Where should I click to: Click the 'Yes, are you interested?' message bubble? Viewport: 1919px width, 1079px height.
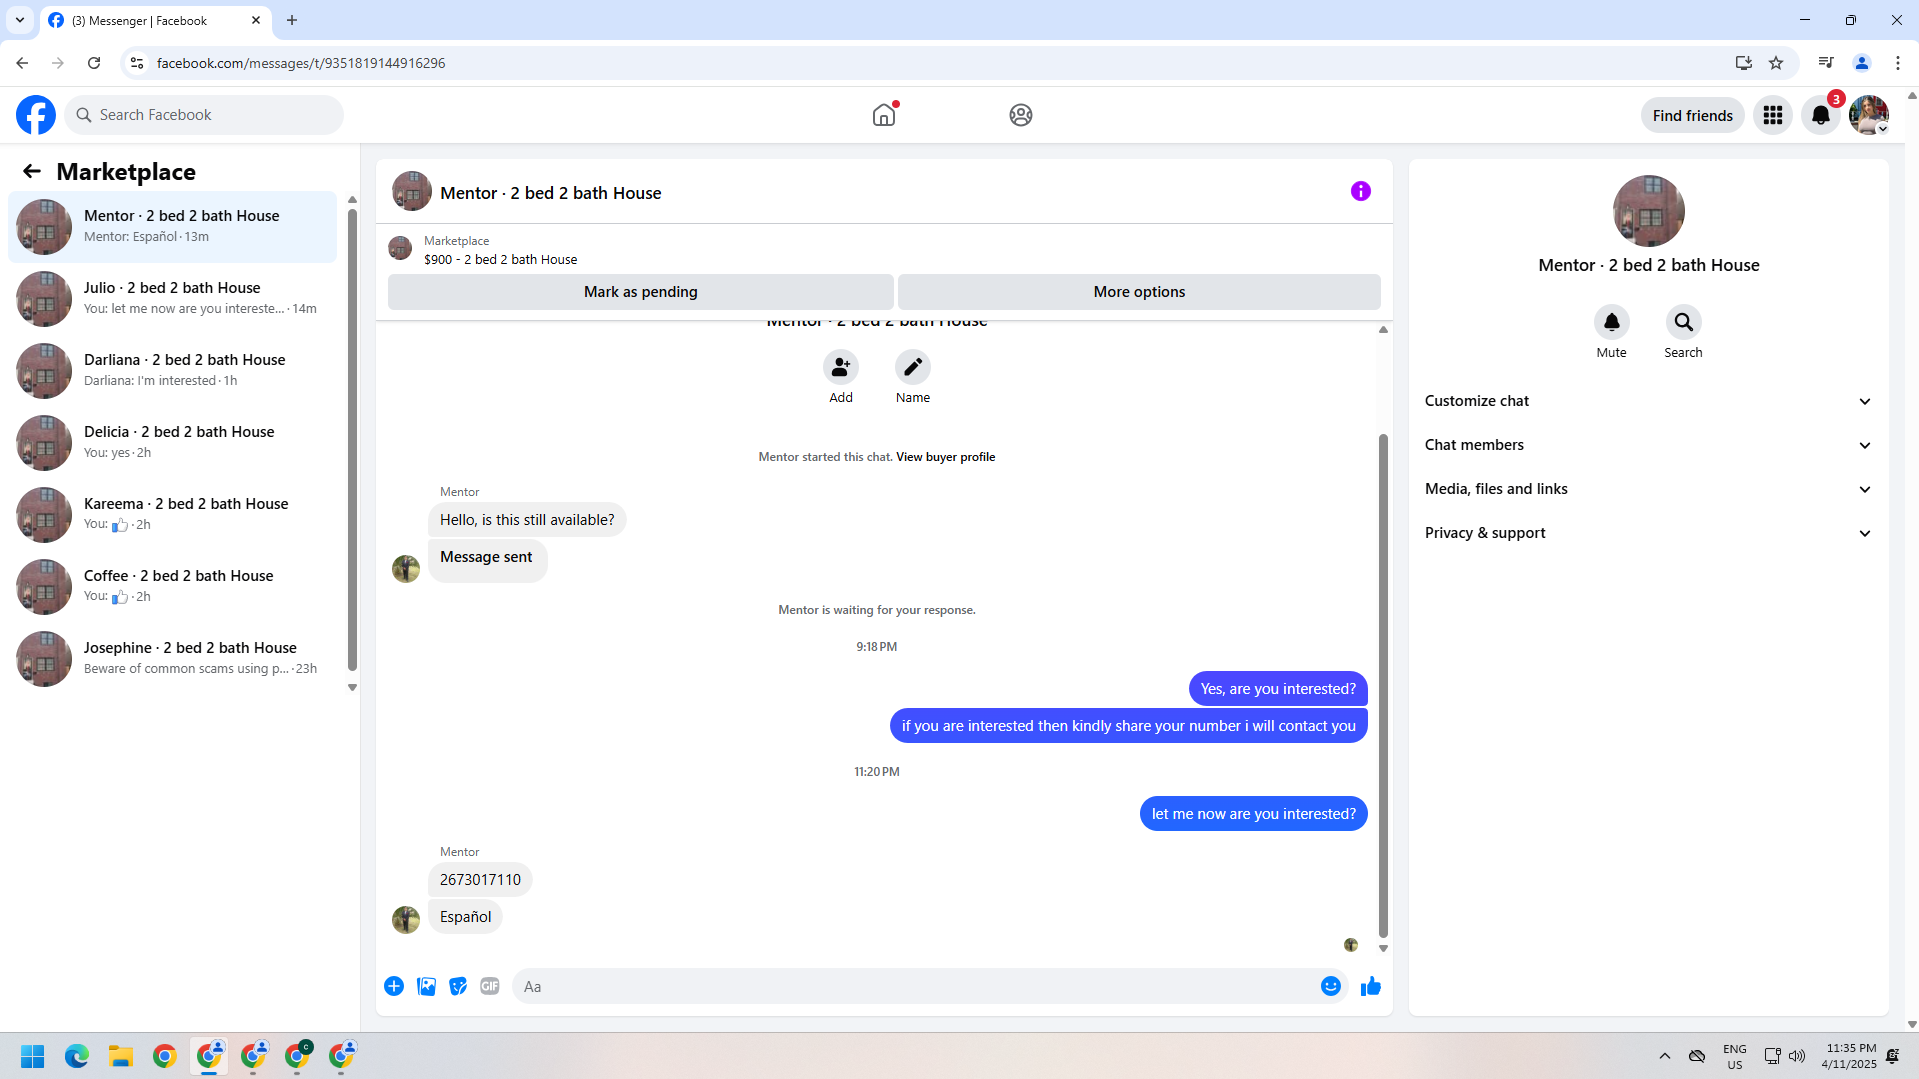pos(1278,689)
